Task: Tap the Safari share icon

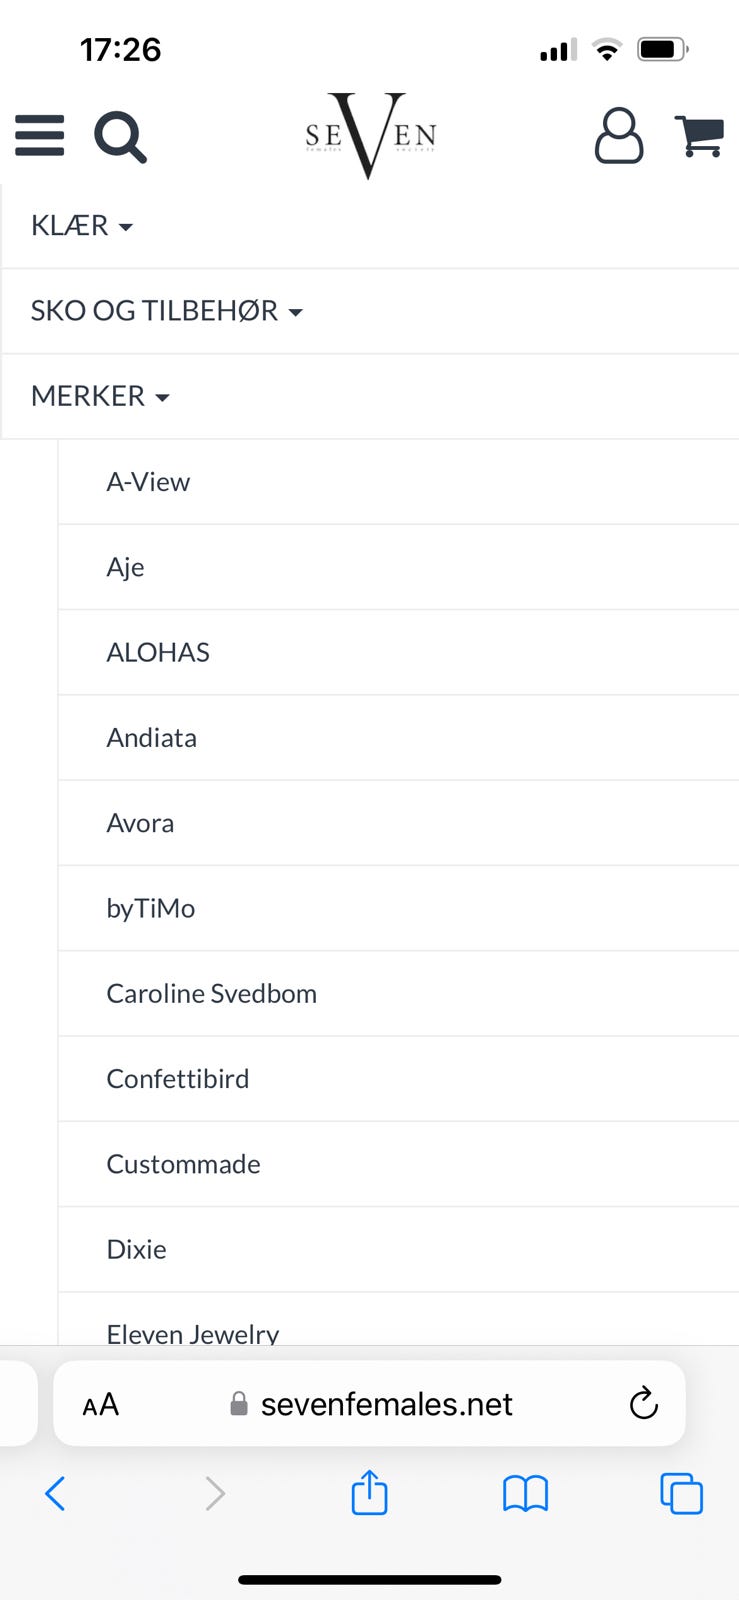Action: [x=369, y=1493]
